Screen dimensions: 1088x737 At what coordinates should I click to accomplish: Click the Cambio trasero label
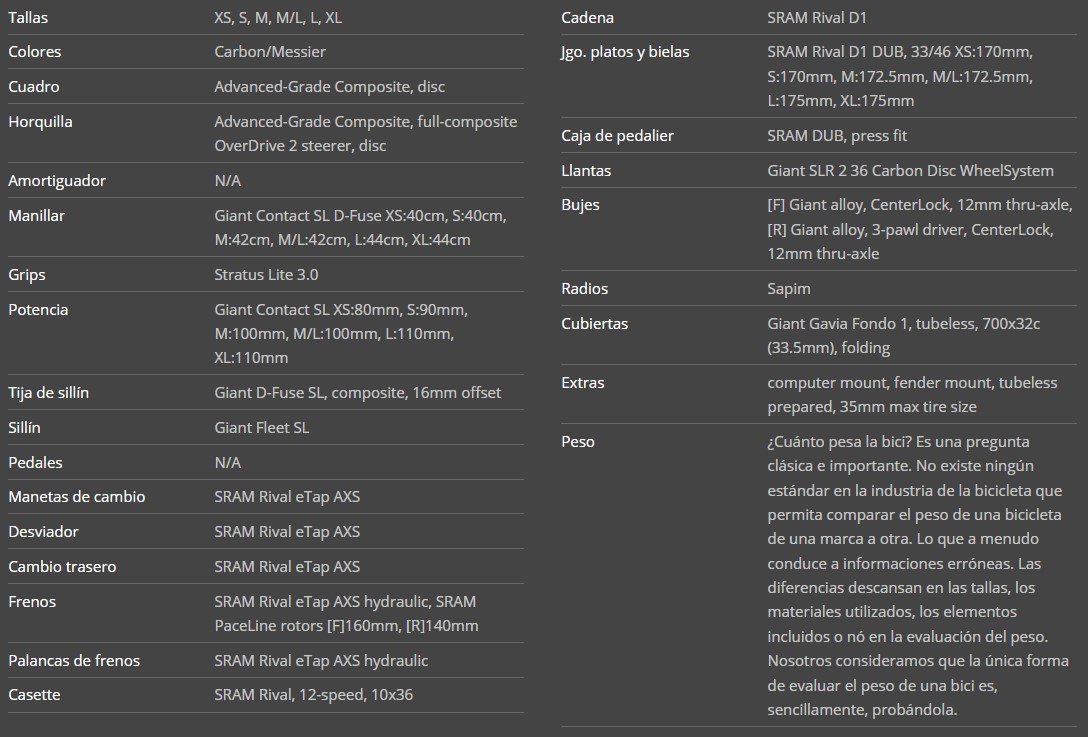(x=62, y=567)
